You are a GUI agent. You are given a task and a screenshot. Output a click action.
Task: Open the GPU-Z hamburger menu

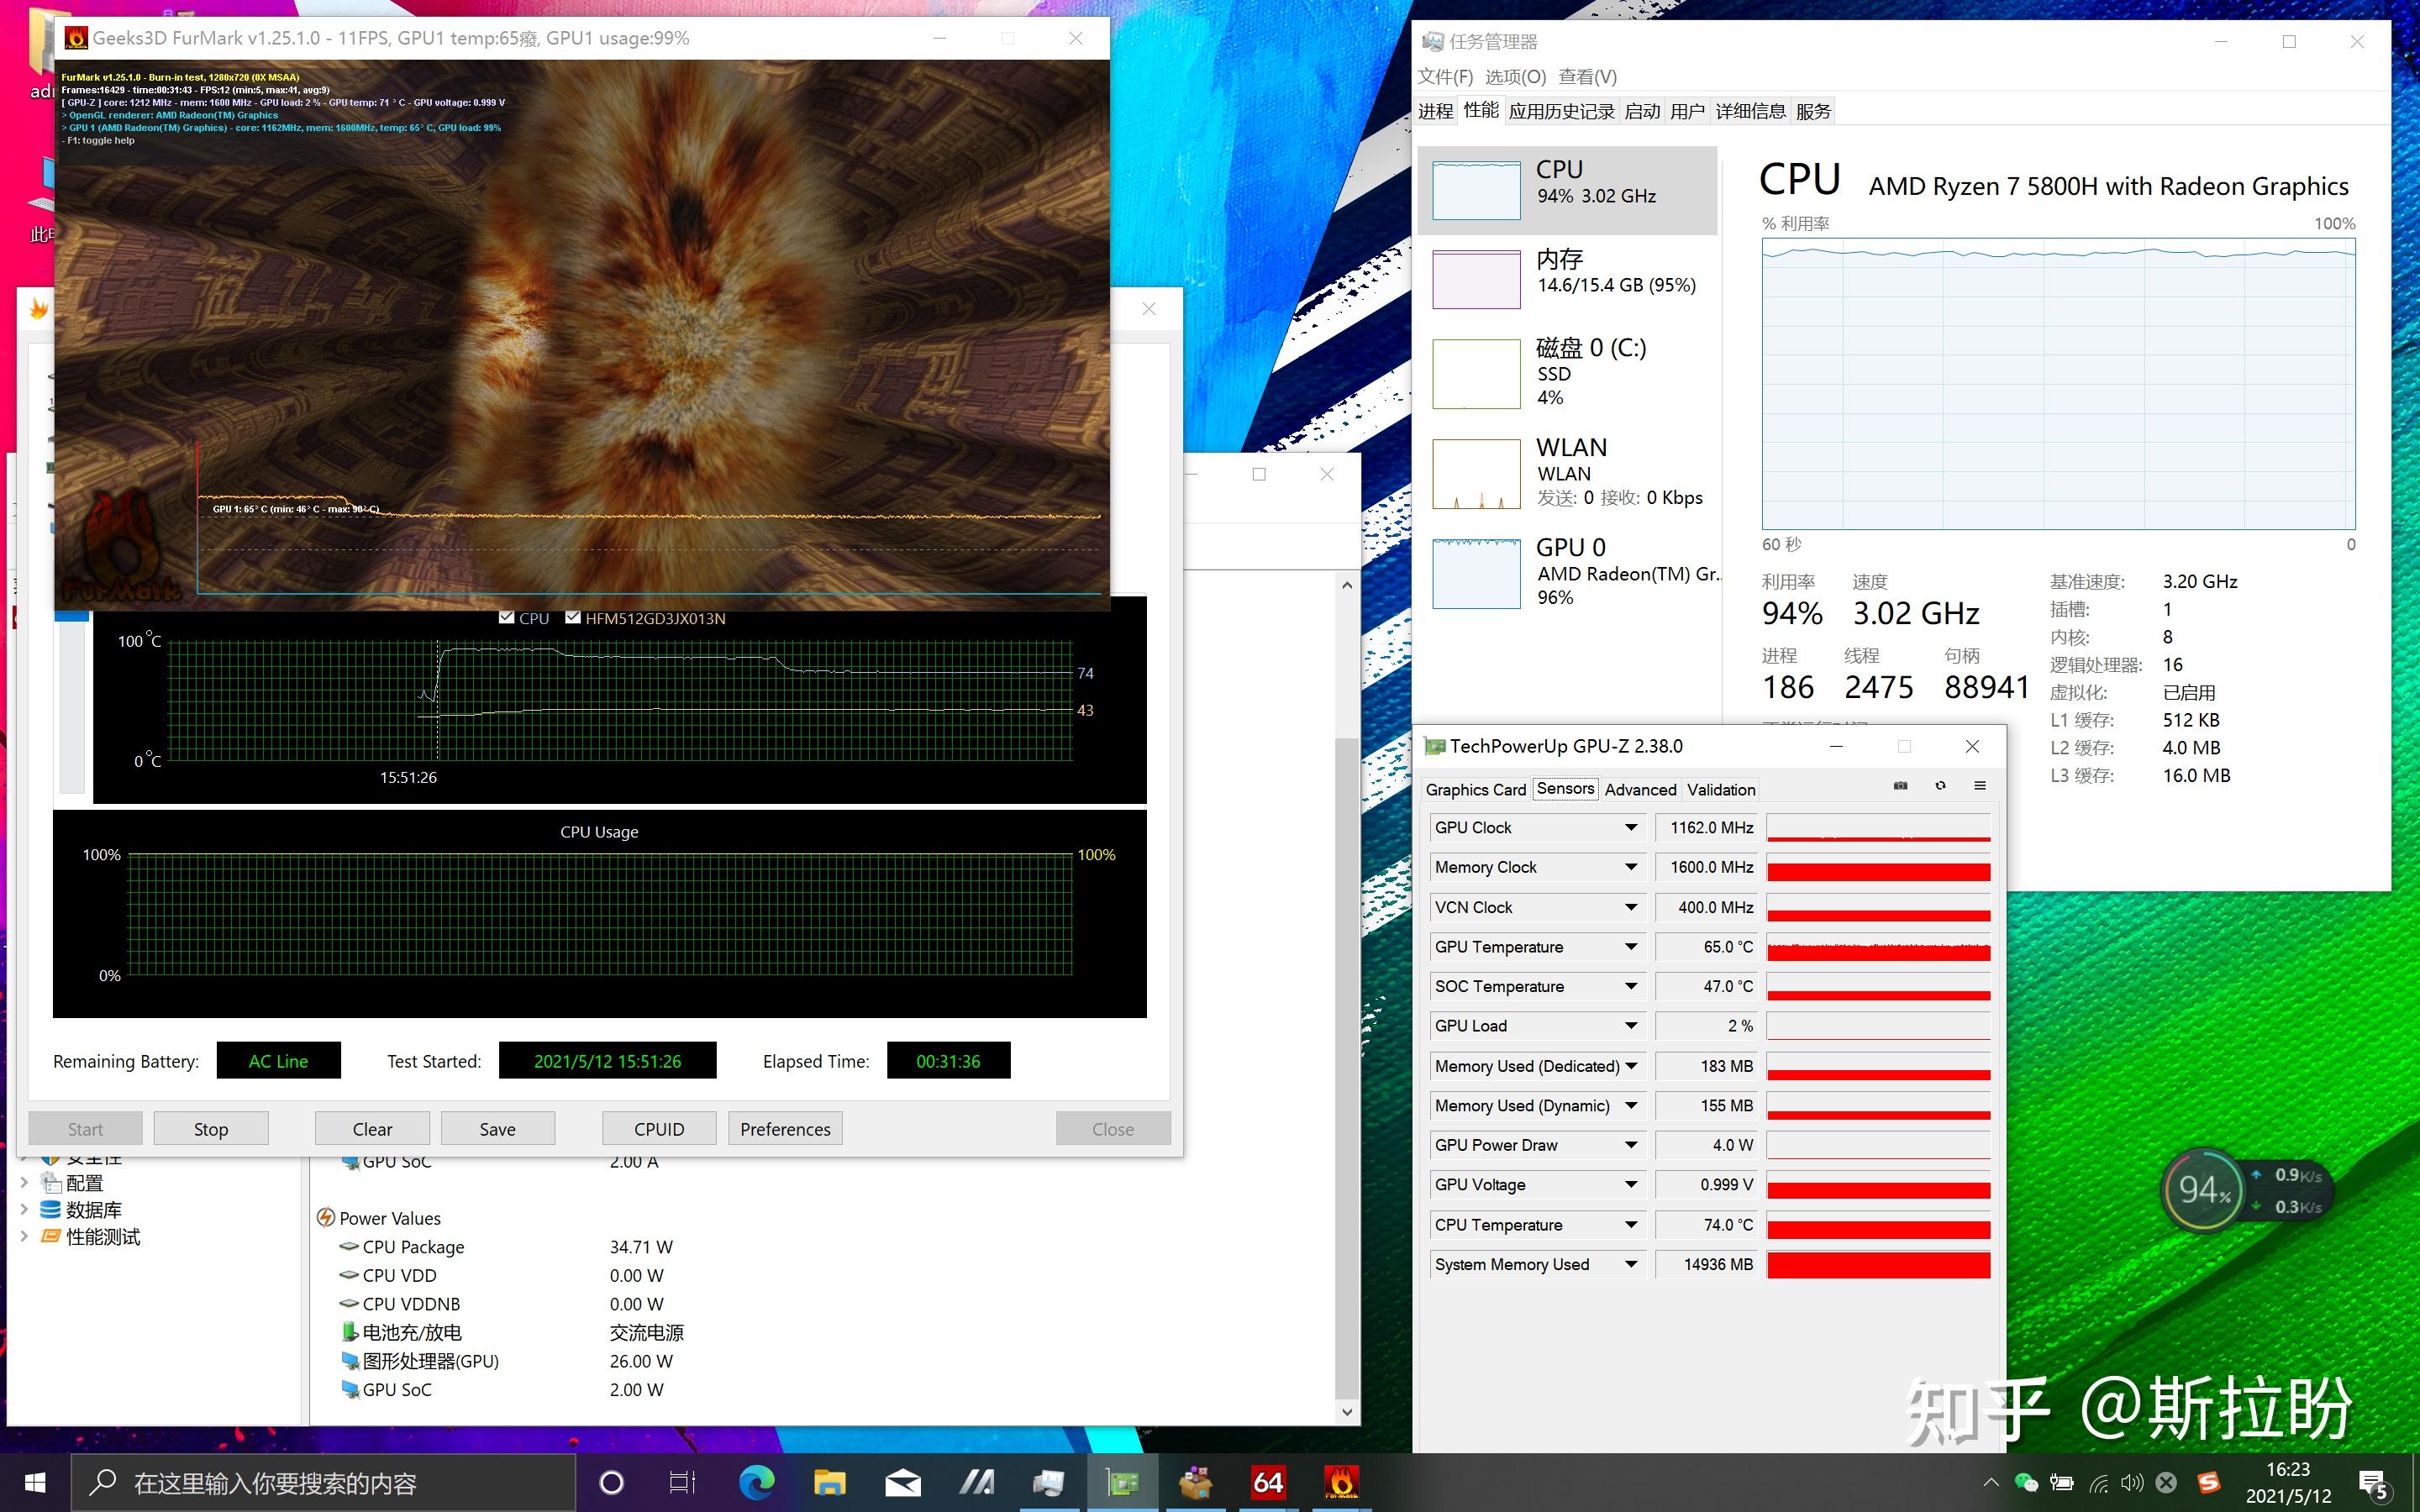pyautogui.click(x=1980, y=786)
